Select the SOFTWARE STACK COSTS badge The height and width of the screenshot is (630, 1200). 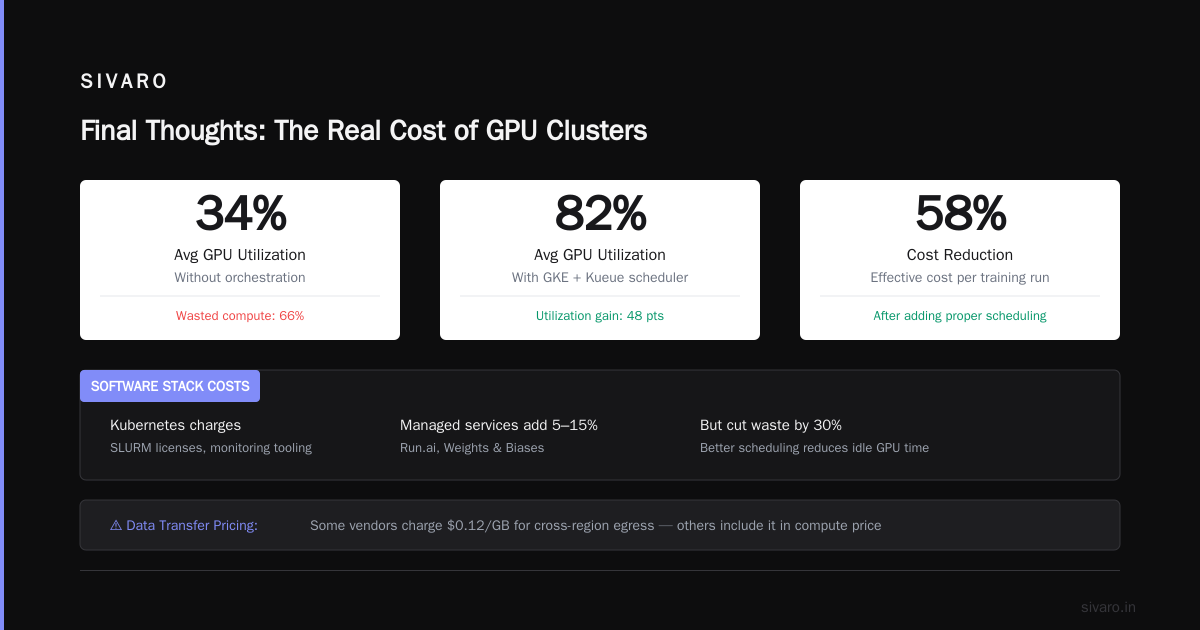[x=170, y=386]
